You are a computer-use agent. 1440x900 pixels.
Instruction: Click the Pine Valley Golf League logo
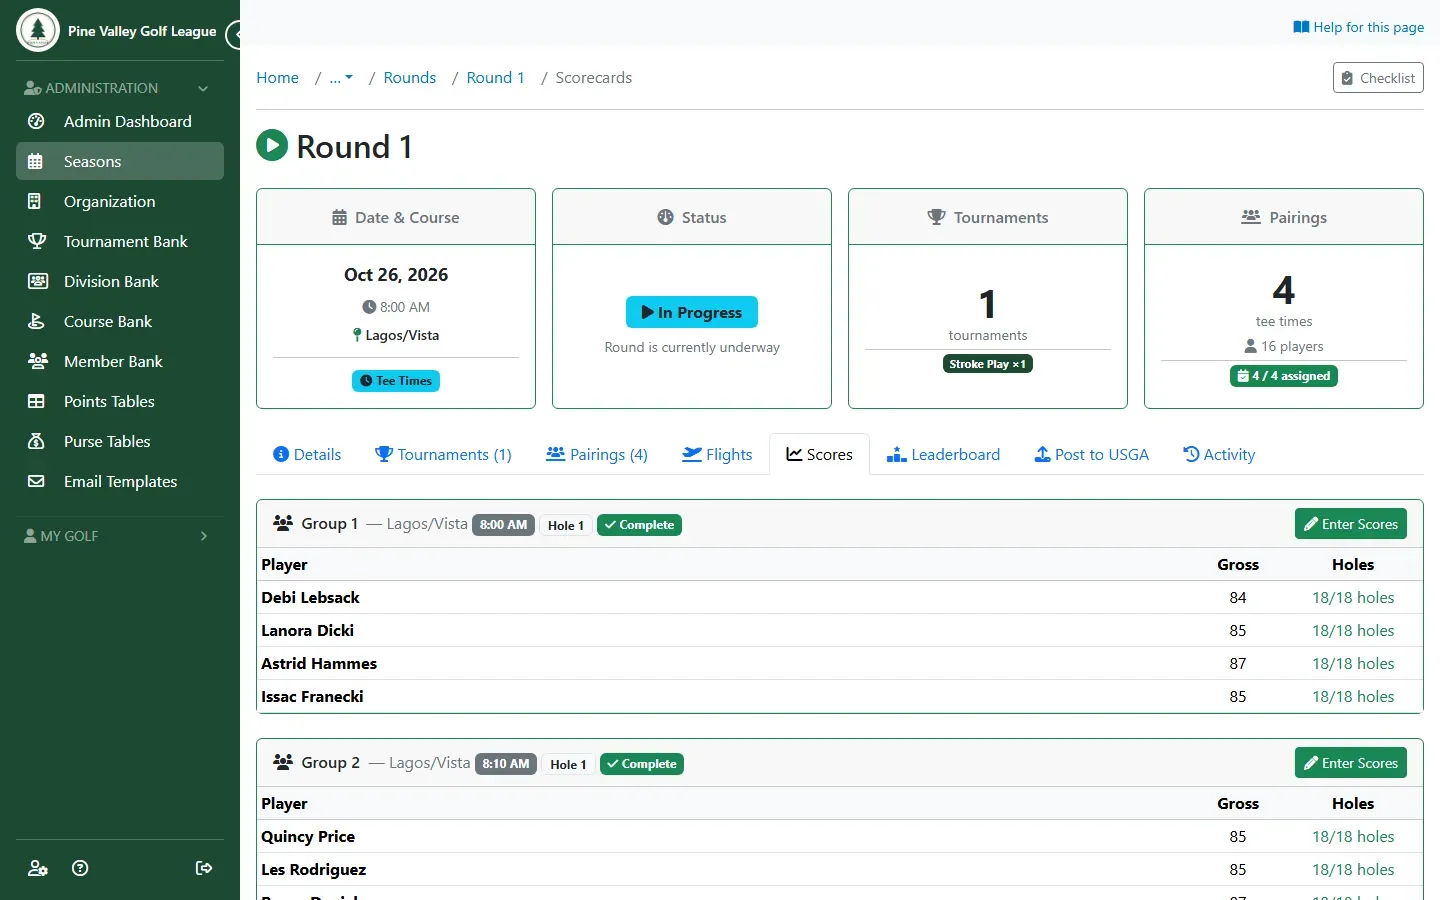pos(38,30)
